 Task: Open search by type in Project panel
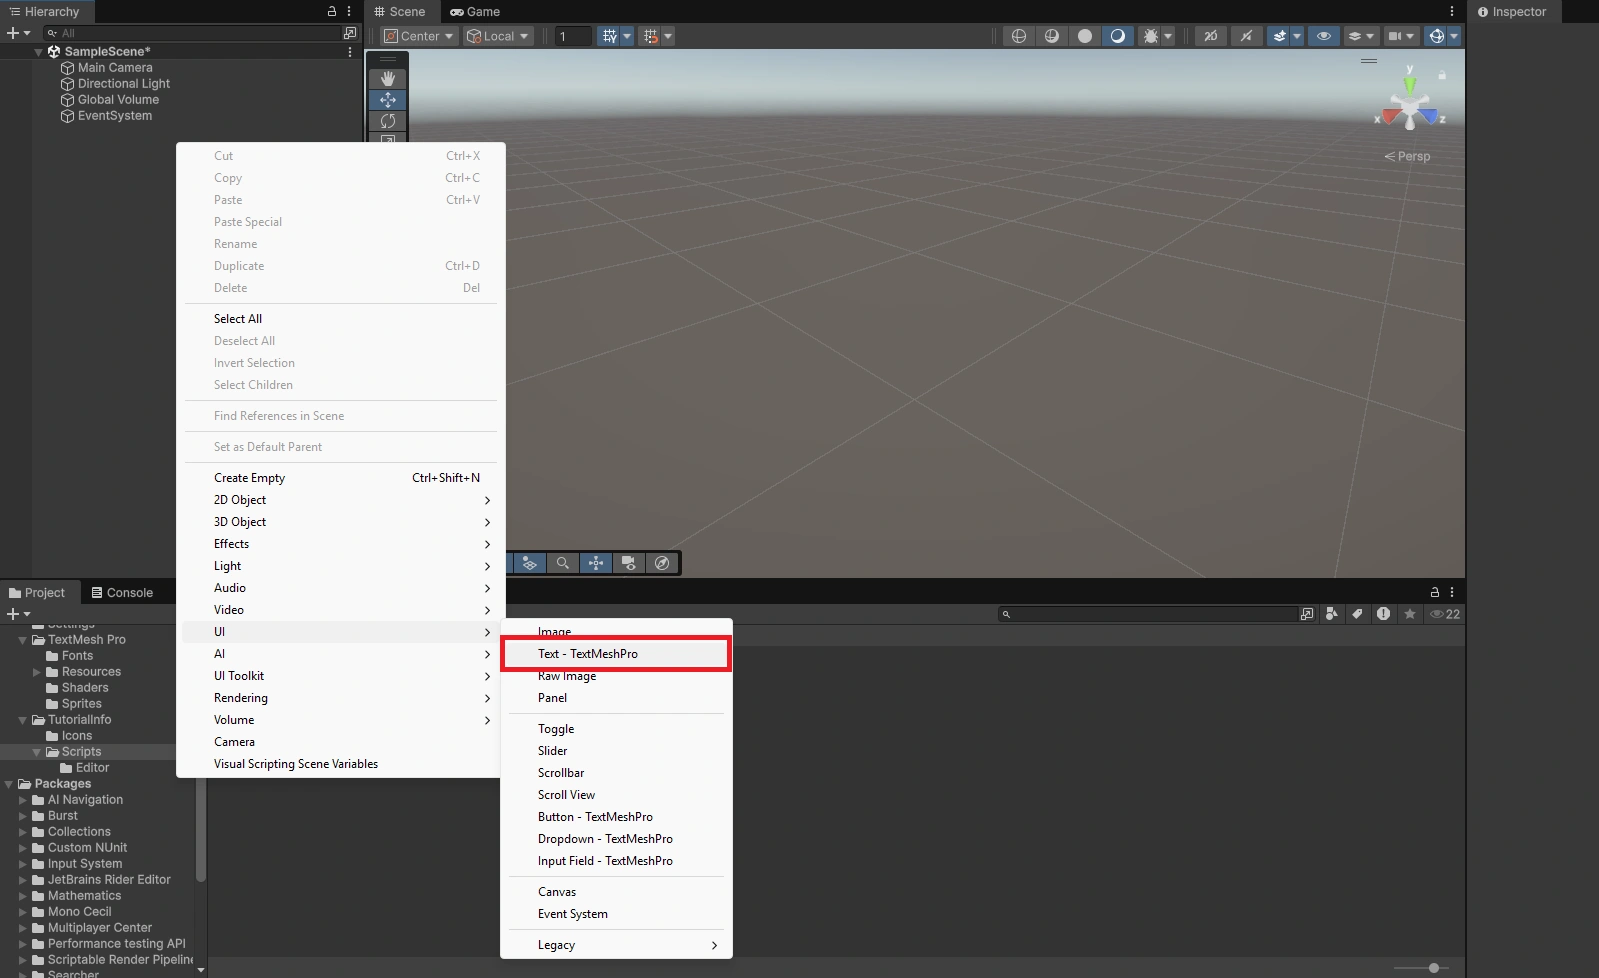pos(1331,614)
